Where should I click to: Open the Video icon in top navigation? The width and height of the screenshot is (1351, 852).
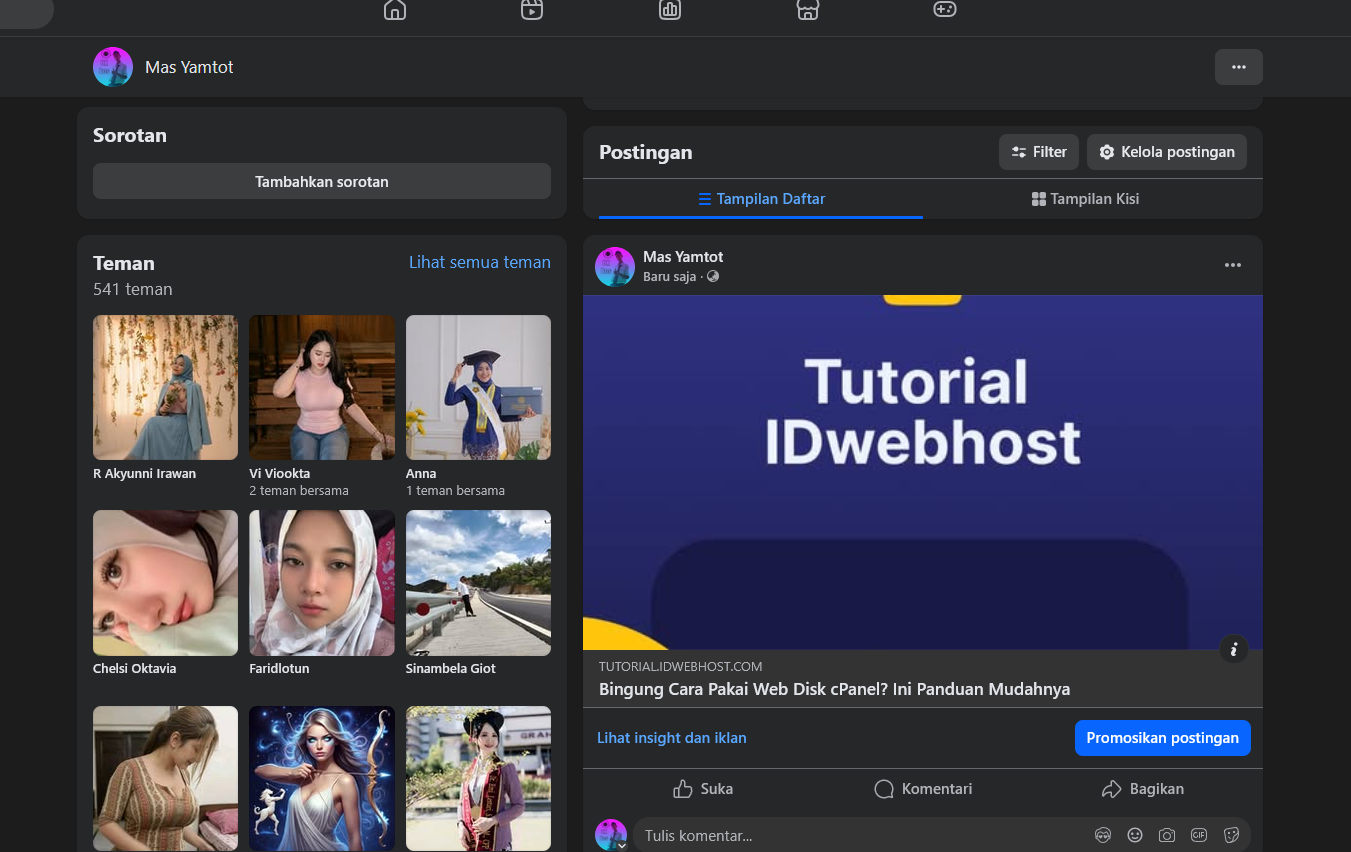click(532, 9)
